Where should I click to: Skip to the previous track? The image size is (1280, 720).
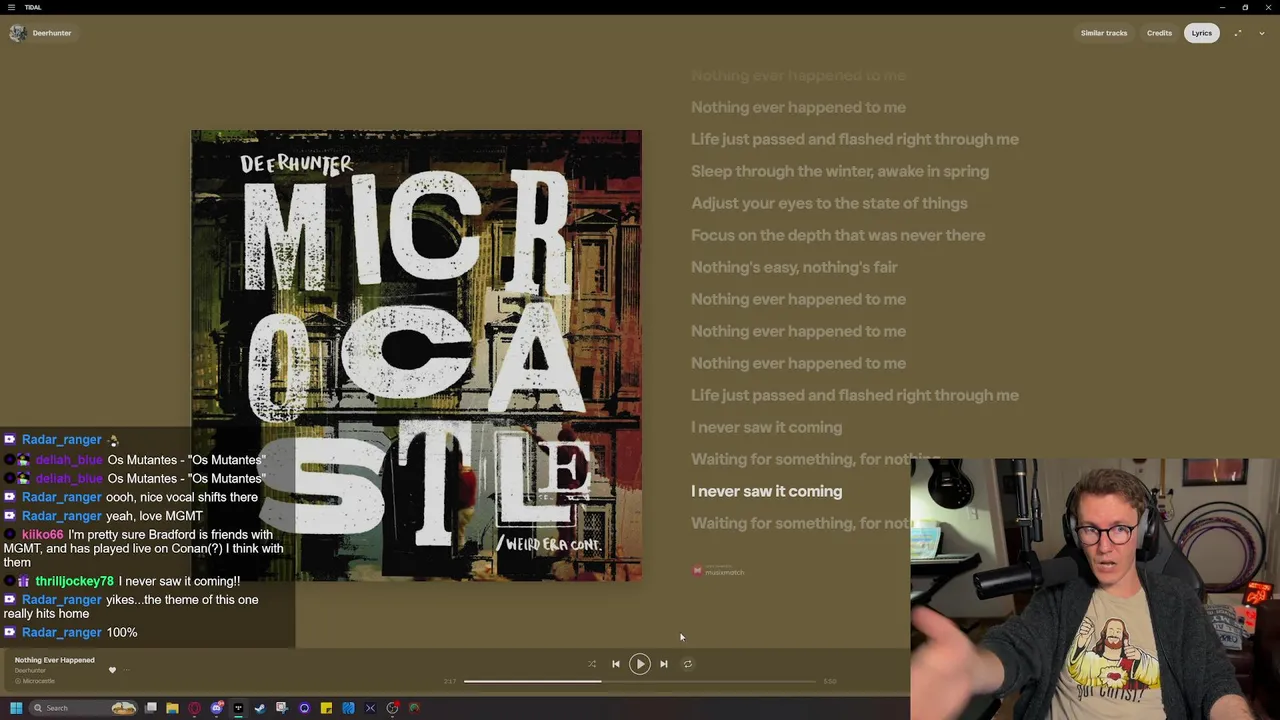(x=616, y=664)
